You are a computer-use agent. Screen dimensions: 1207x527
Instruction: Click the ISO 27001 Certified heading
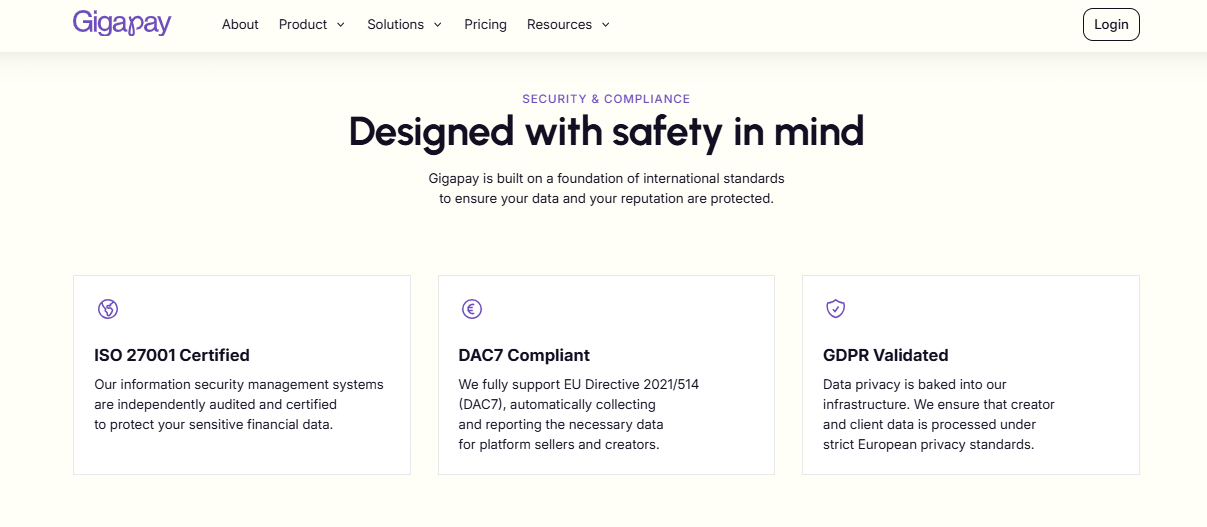(172, 355)
